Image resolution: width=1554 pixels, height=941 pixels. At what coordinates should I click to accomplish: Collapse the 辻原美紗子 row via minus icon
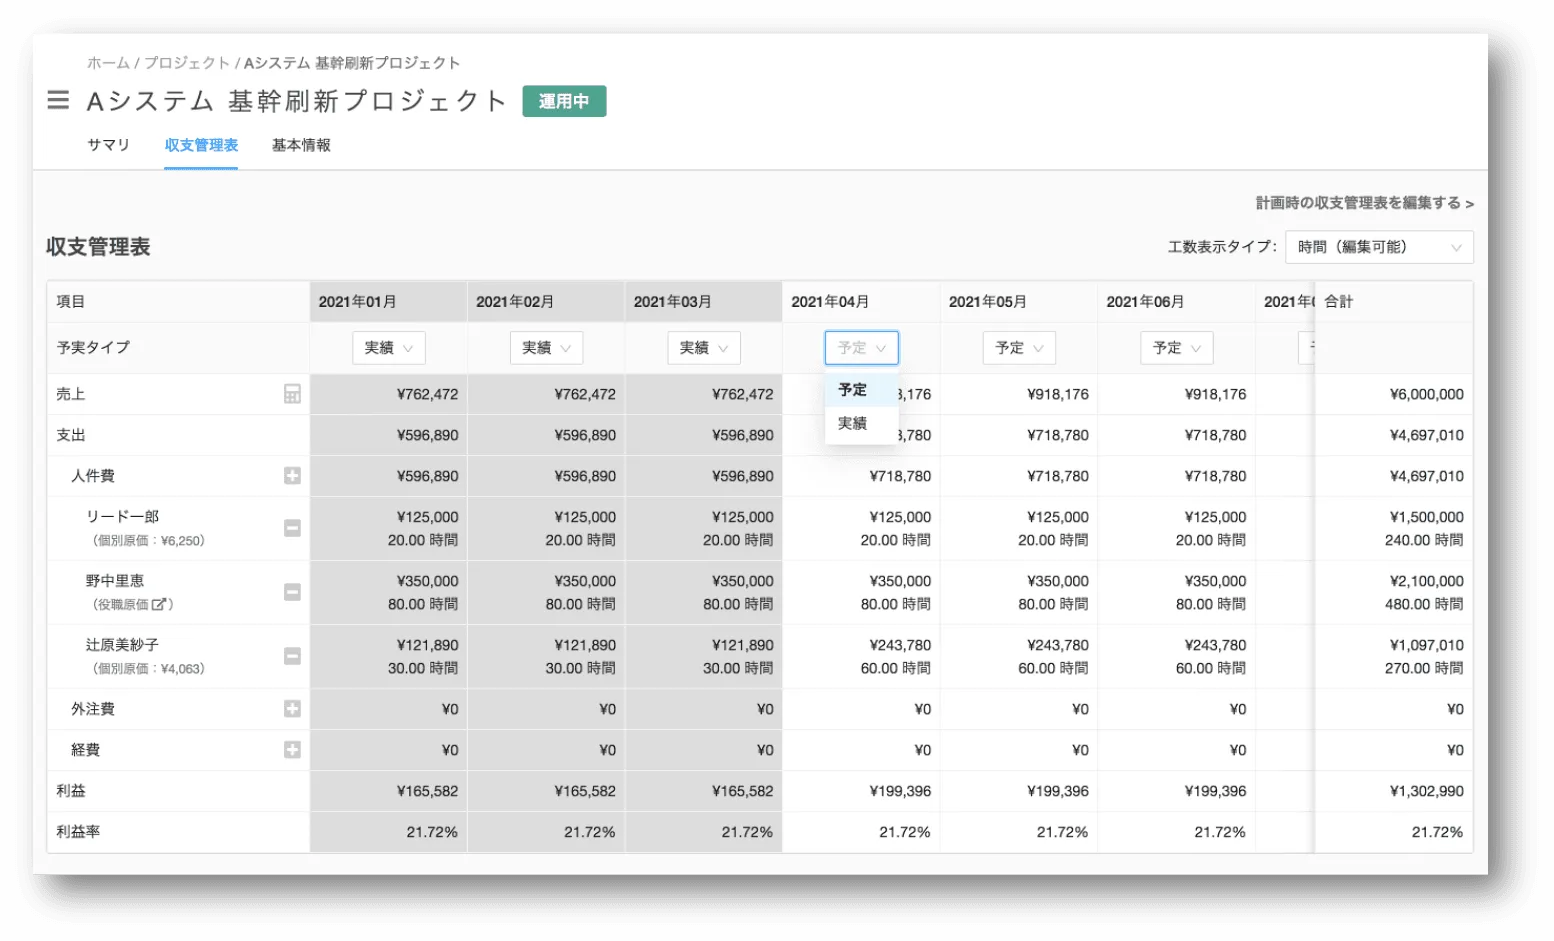pyautogui.click(x=291, y=656)
